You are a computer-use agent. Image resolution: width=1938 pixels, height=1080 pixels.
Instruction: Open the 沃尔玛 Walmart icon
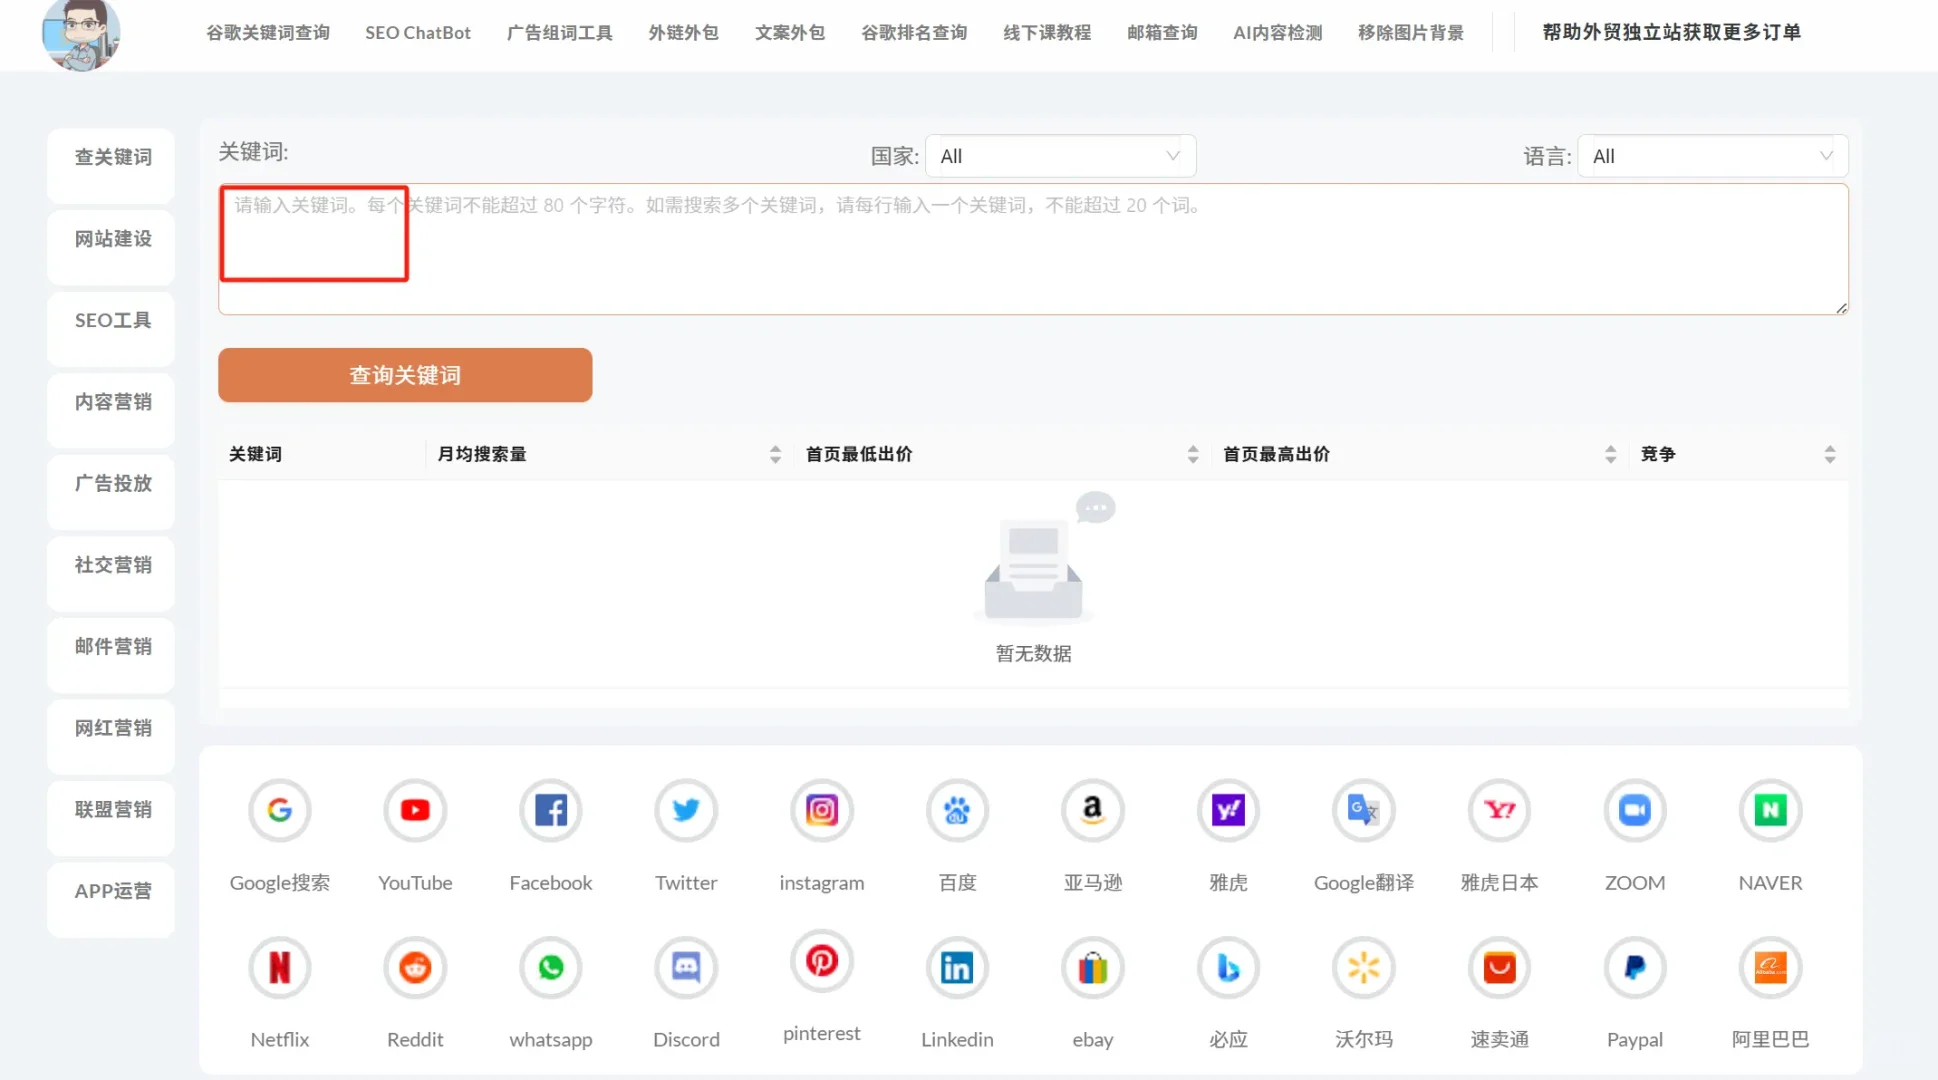pos(1364,967)
